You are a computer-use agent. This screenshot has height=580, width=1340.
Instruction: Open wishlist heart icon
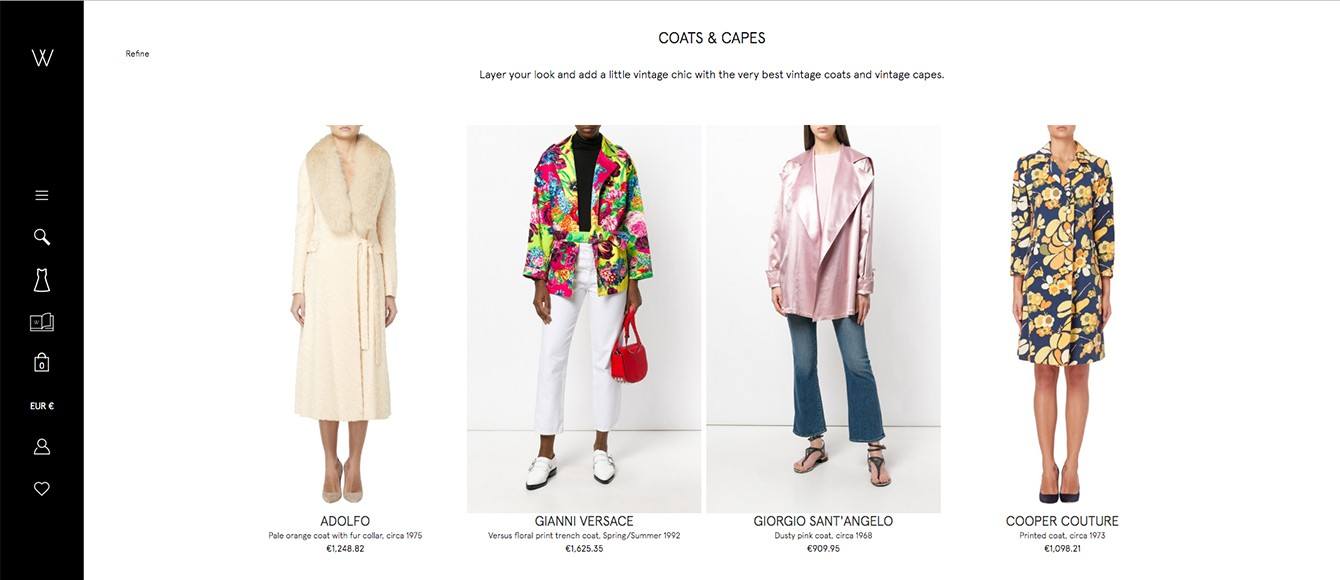click(x=42, y=489)
